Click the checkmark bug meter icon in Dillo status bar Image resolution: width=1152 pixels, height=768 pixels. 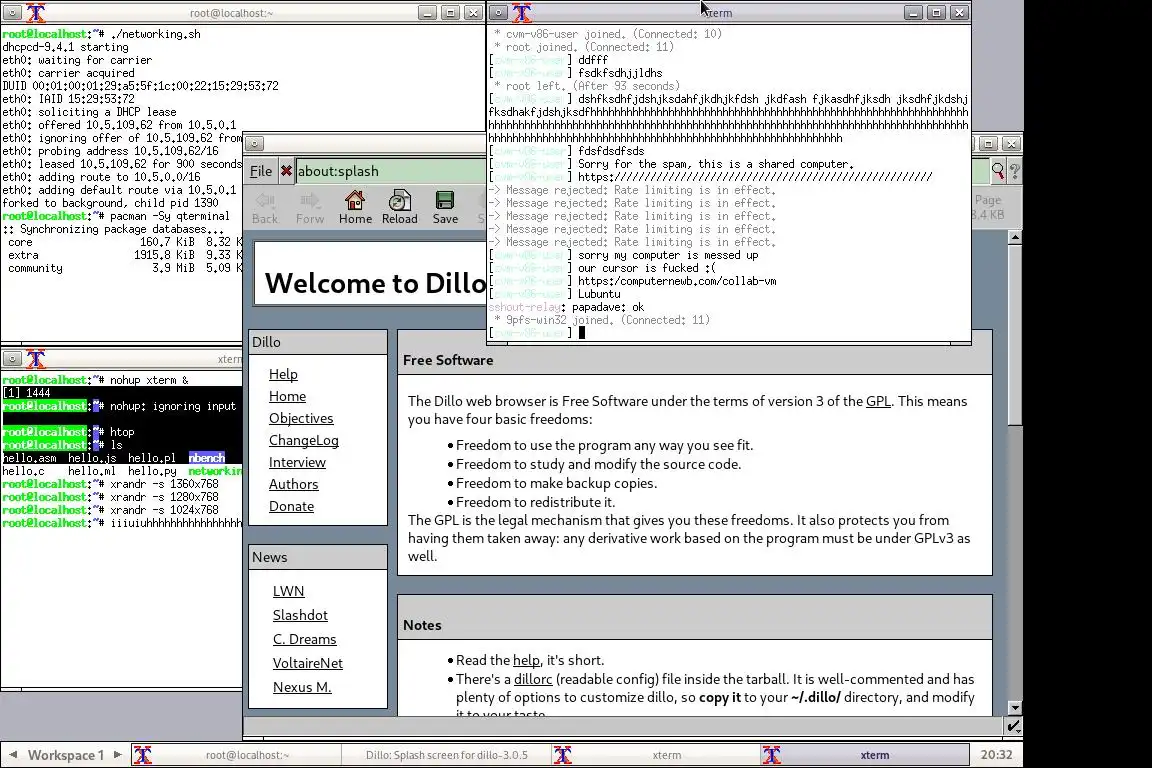tap(1013, 726)
